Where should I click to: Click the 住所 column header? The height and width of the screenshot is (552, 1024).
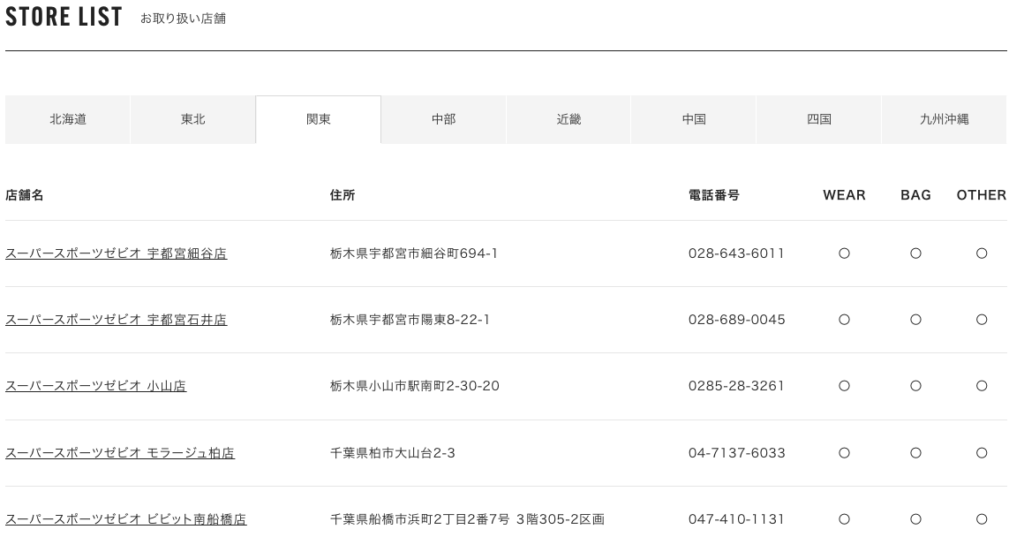click(x=342, y=195)
